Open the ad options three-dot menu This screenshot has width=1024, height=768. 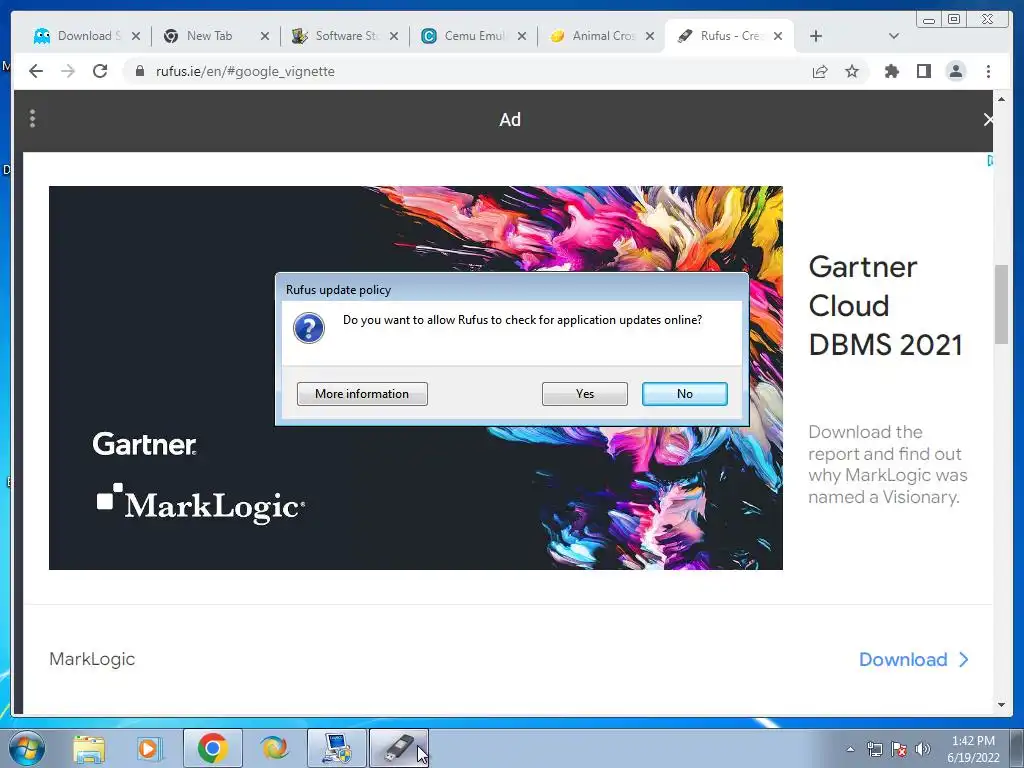click(x=33, y=119)
